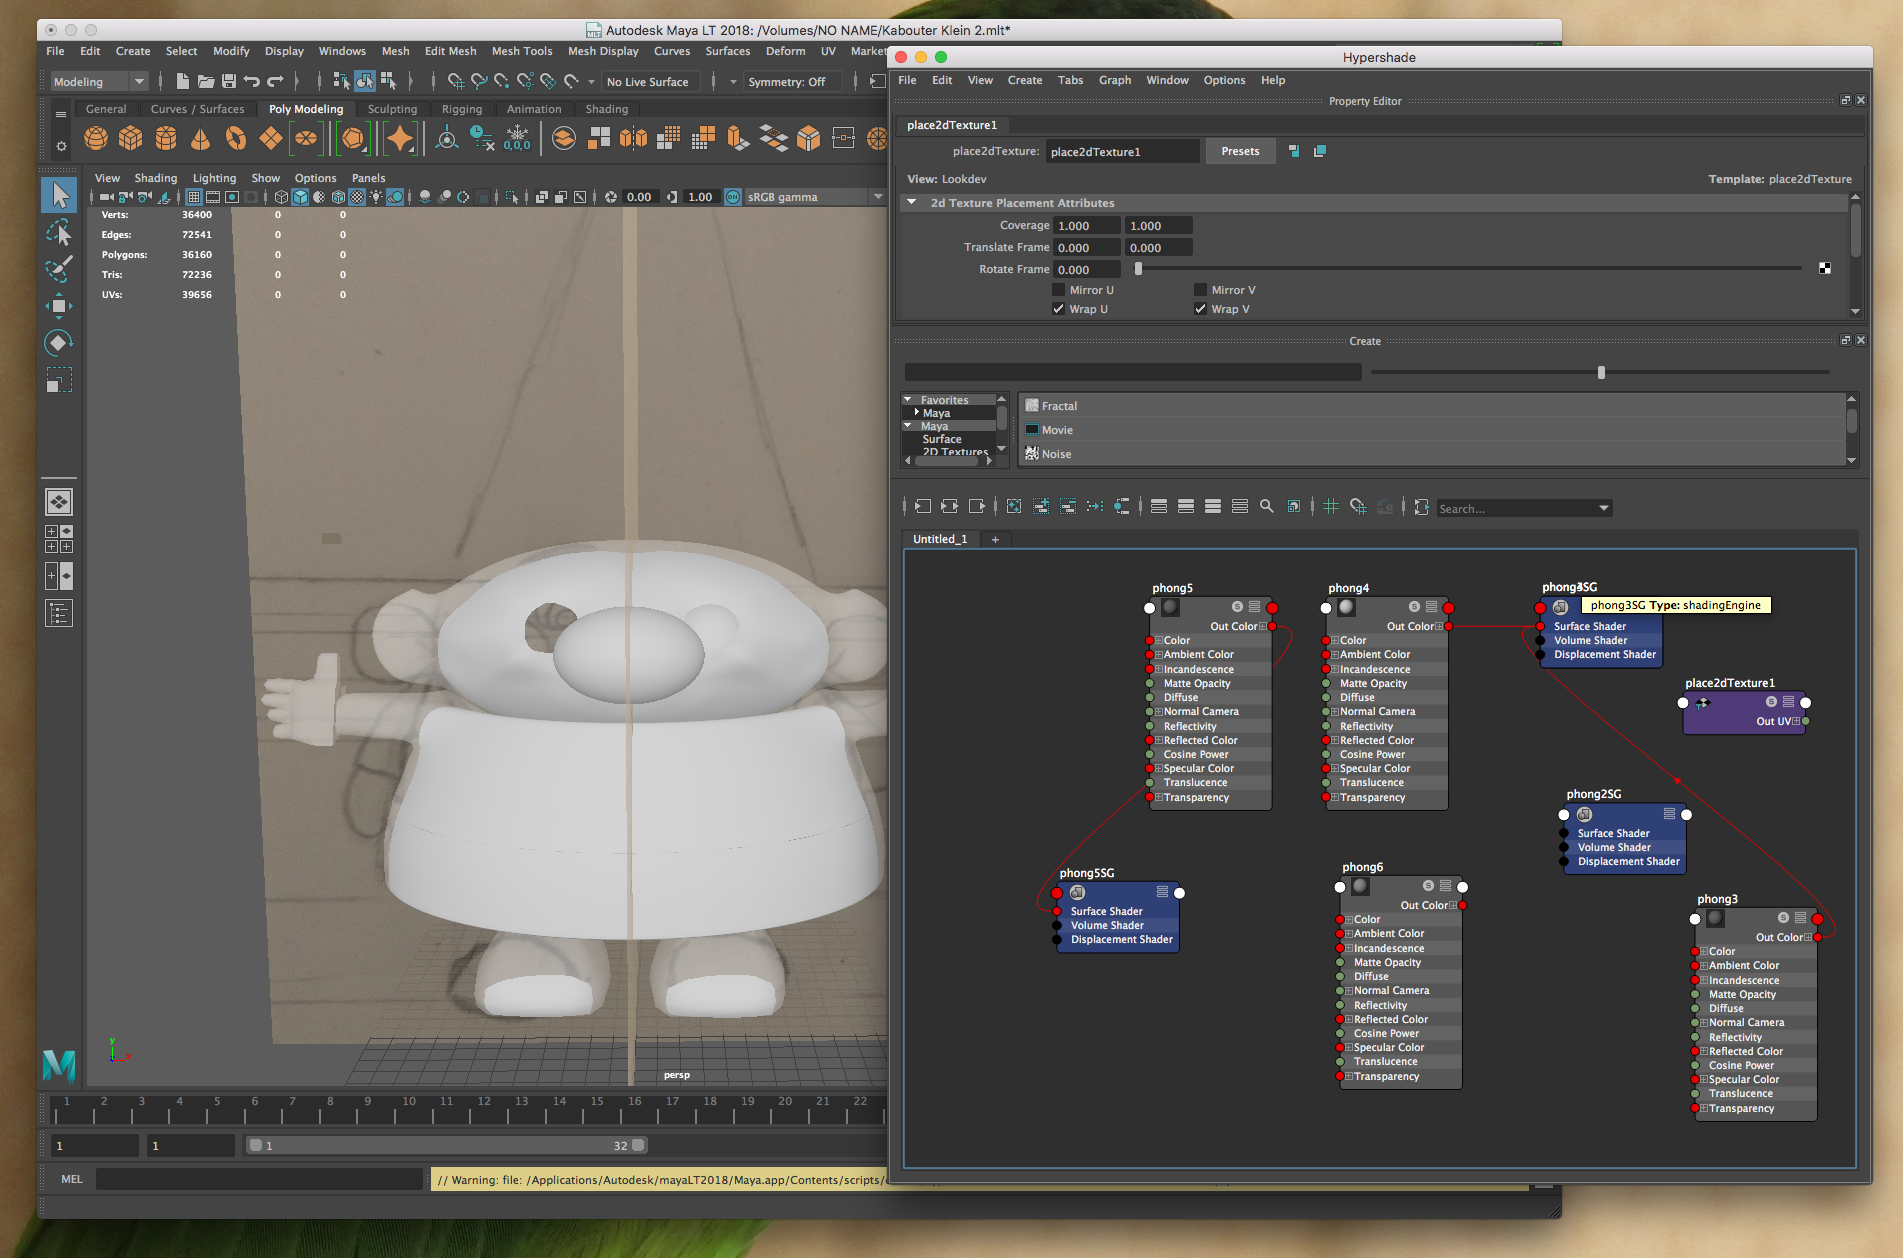Click the Presets button in Property Editor

[1240, 151]
